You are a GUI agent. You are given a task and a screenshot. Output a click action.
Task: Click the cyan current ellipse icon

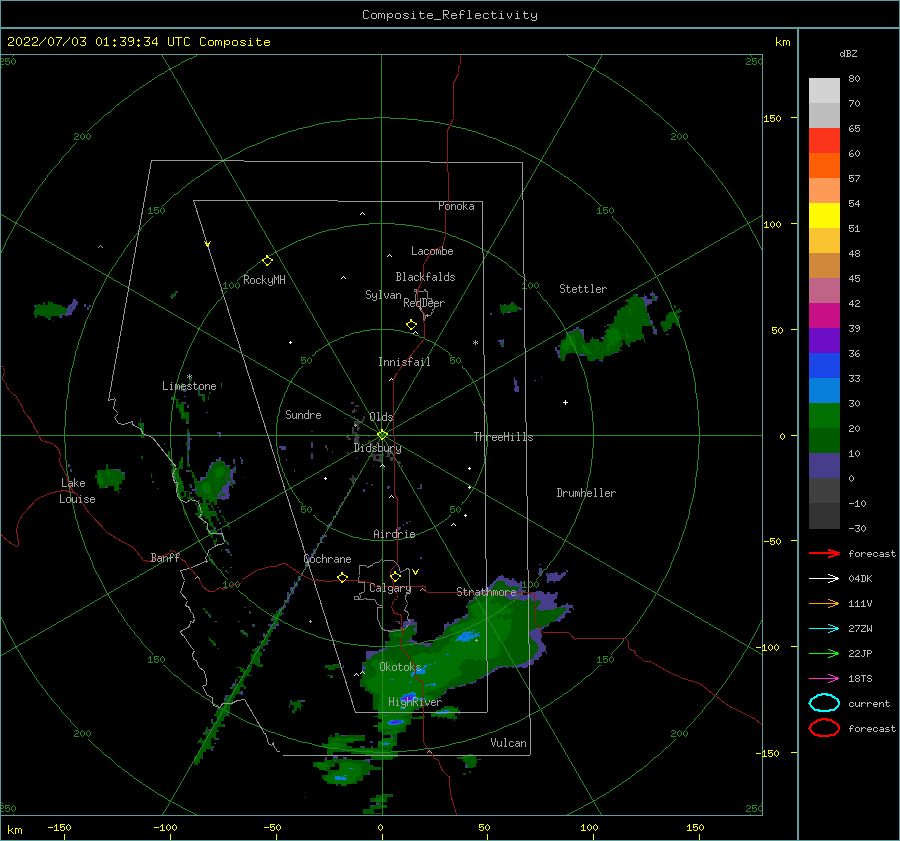pos(824,703)
